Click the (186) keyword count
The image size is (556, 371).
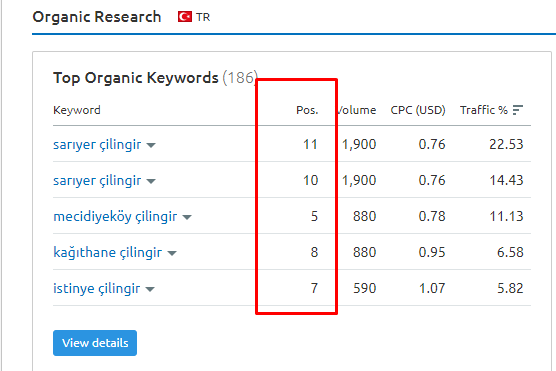[x=240, y=78]
